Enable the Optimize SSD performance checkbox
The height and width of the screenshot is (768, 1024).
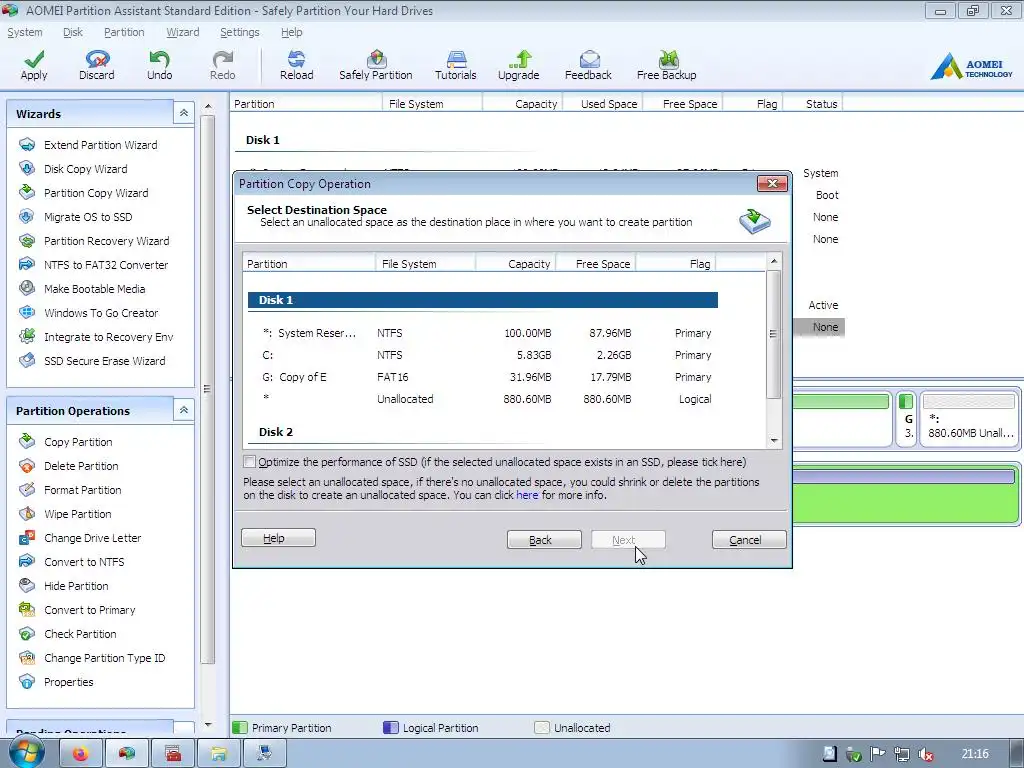(249, 462)
